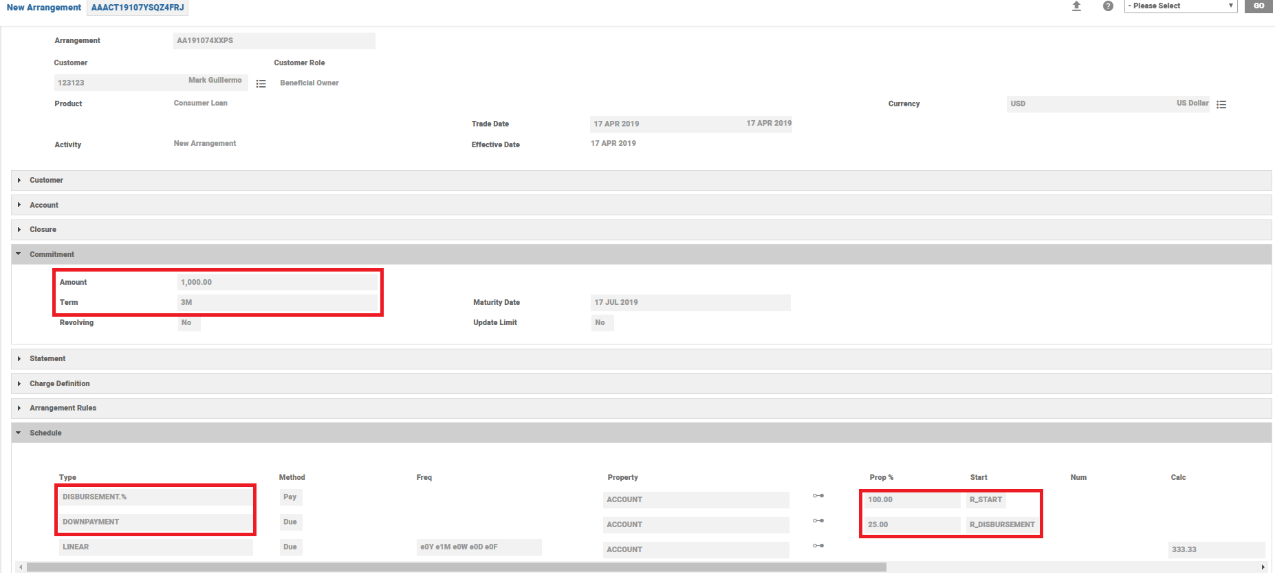Expand the Account section

pos(44,205)
